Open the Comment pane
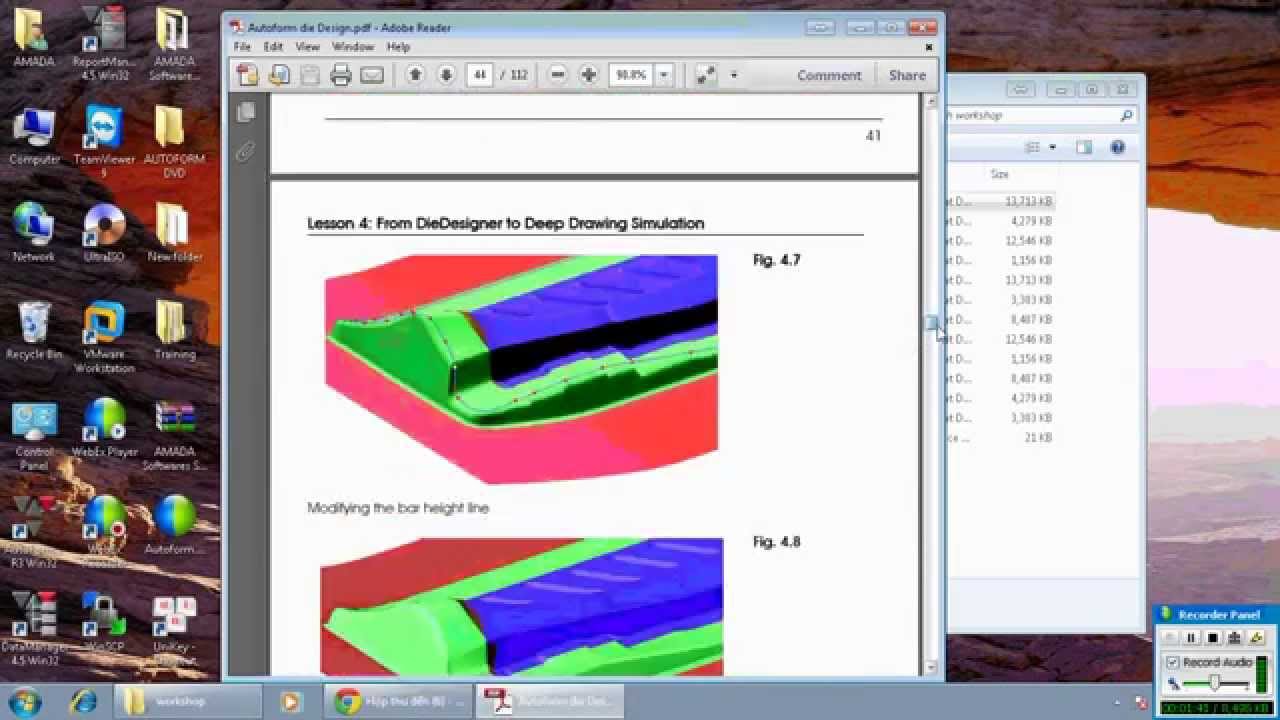 829,75
